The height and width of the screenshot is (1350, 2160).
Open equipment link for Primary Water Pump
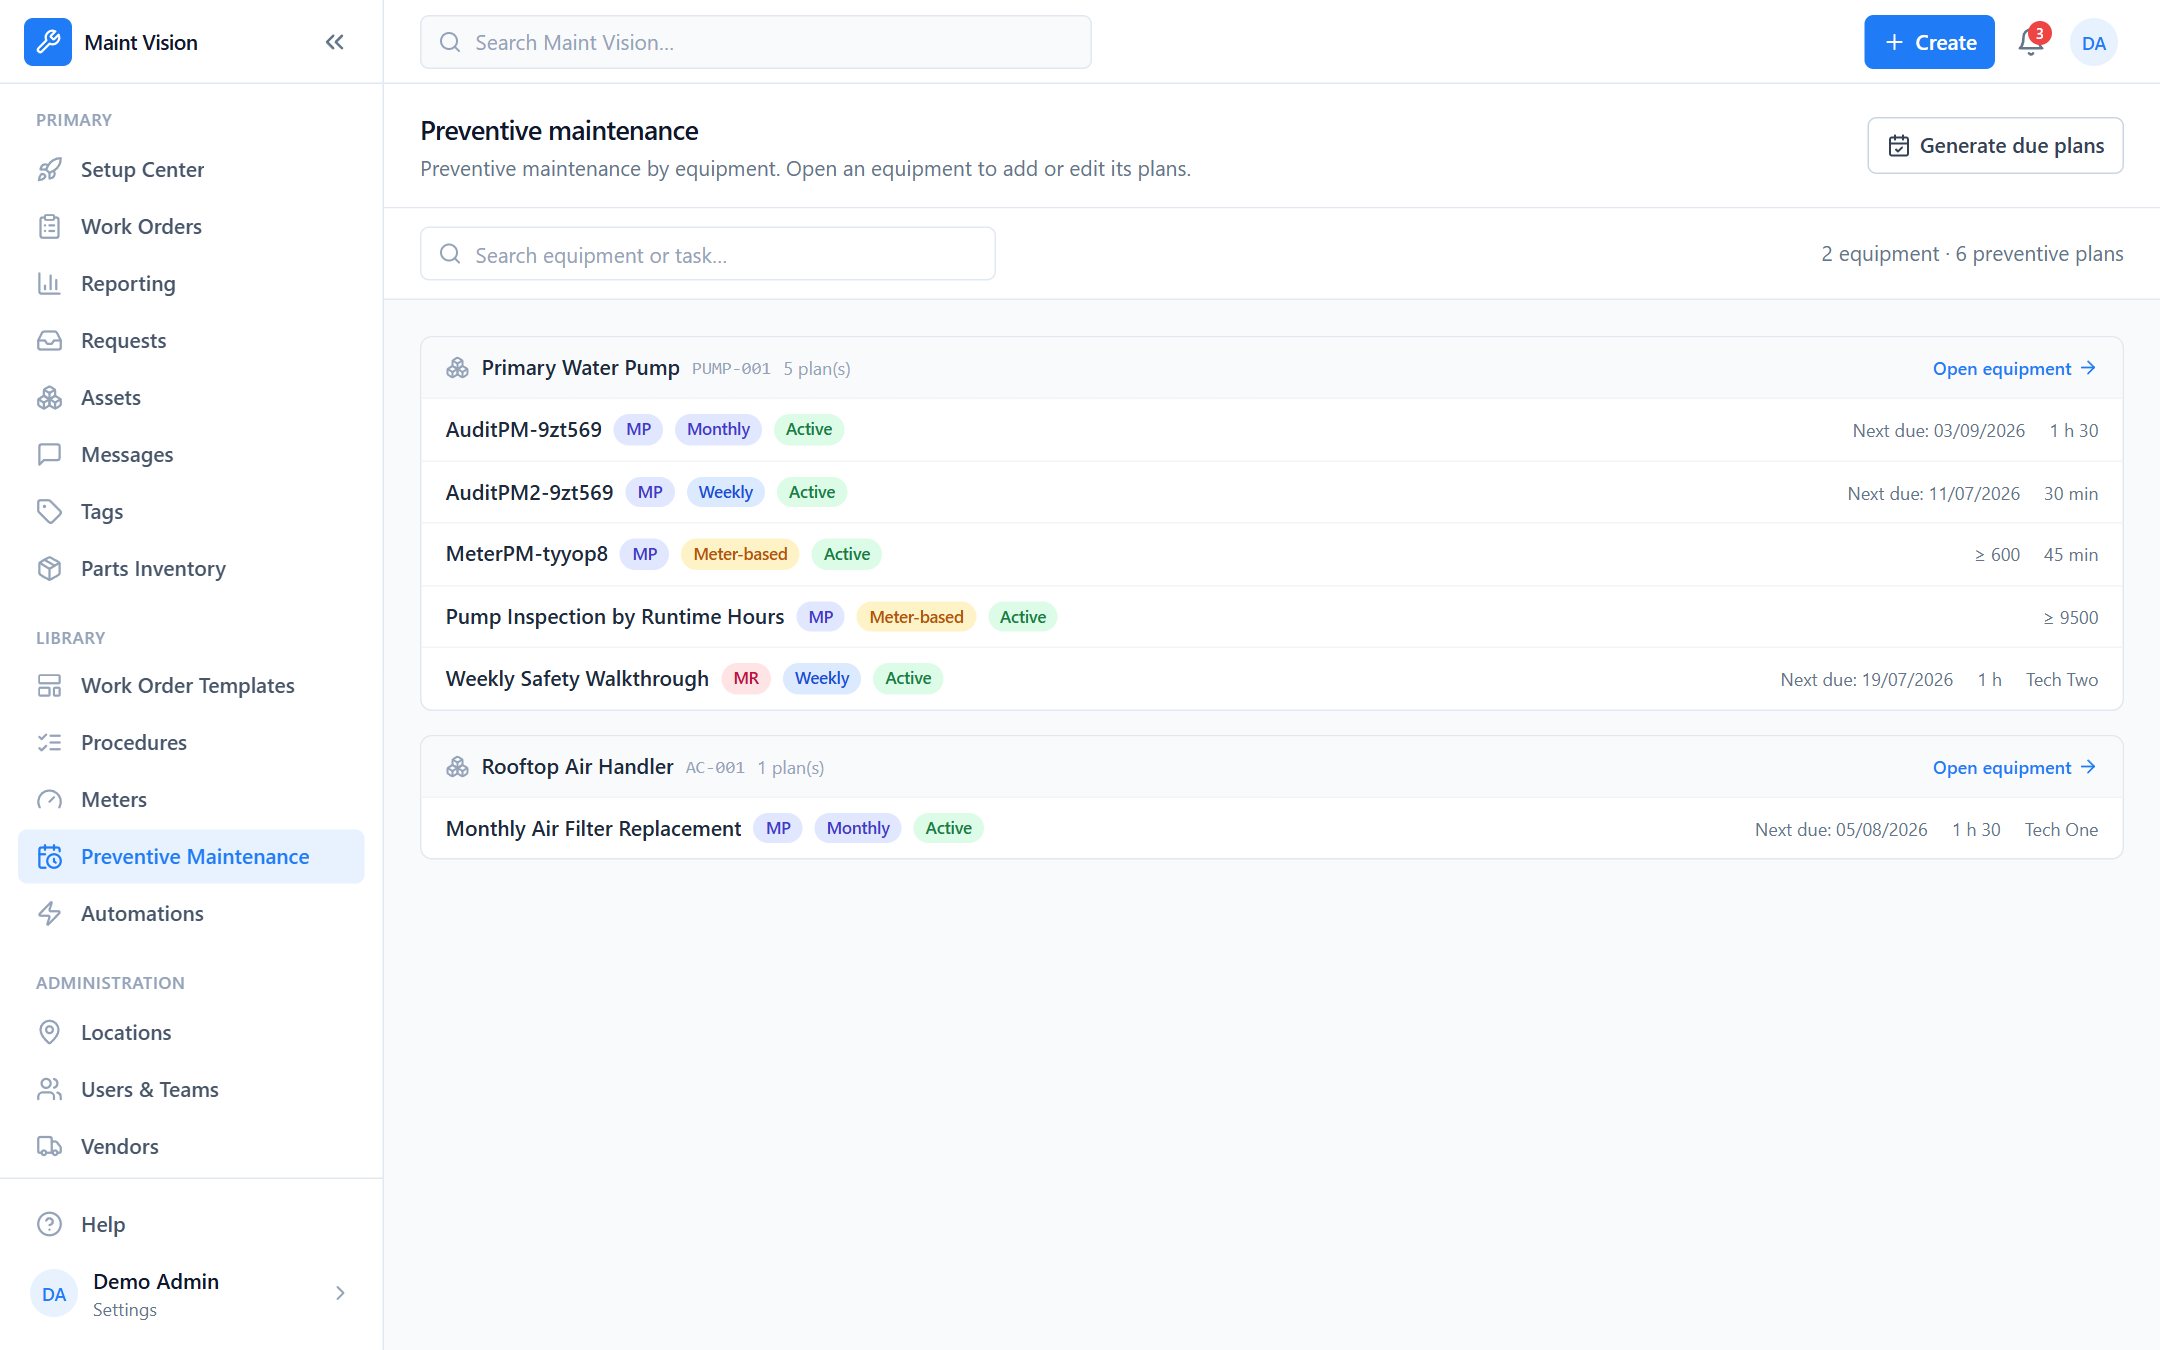(2014, 369)
